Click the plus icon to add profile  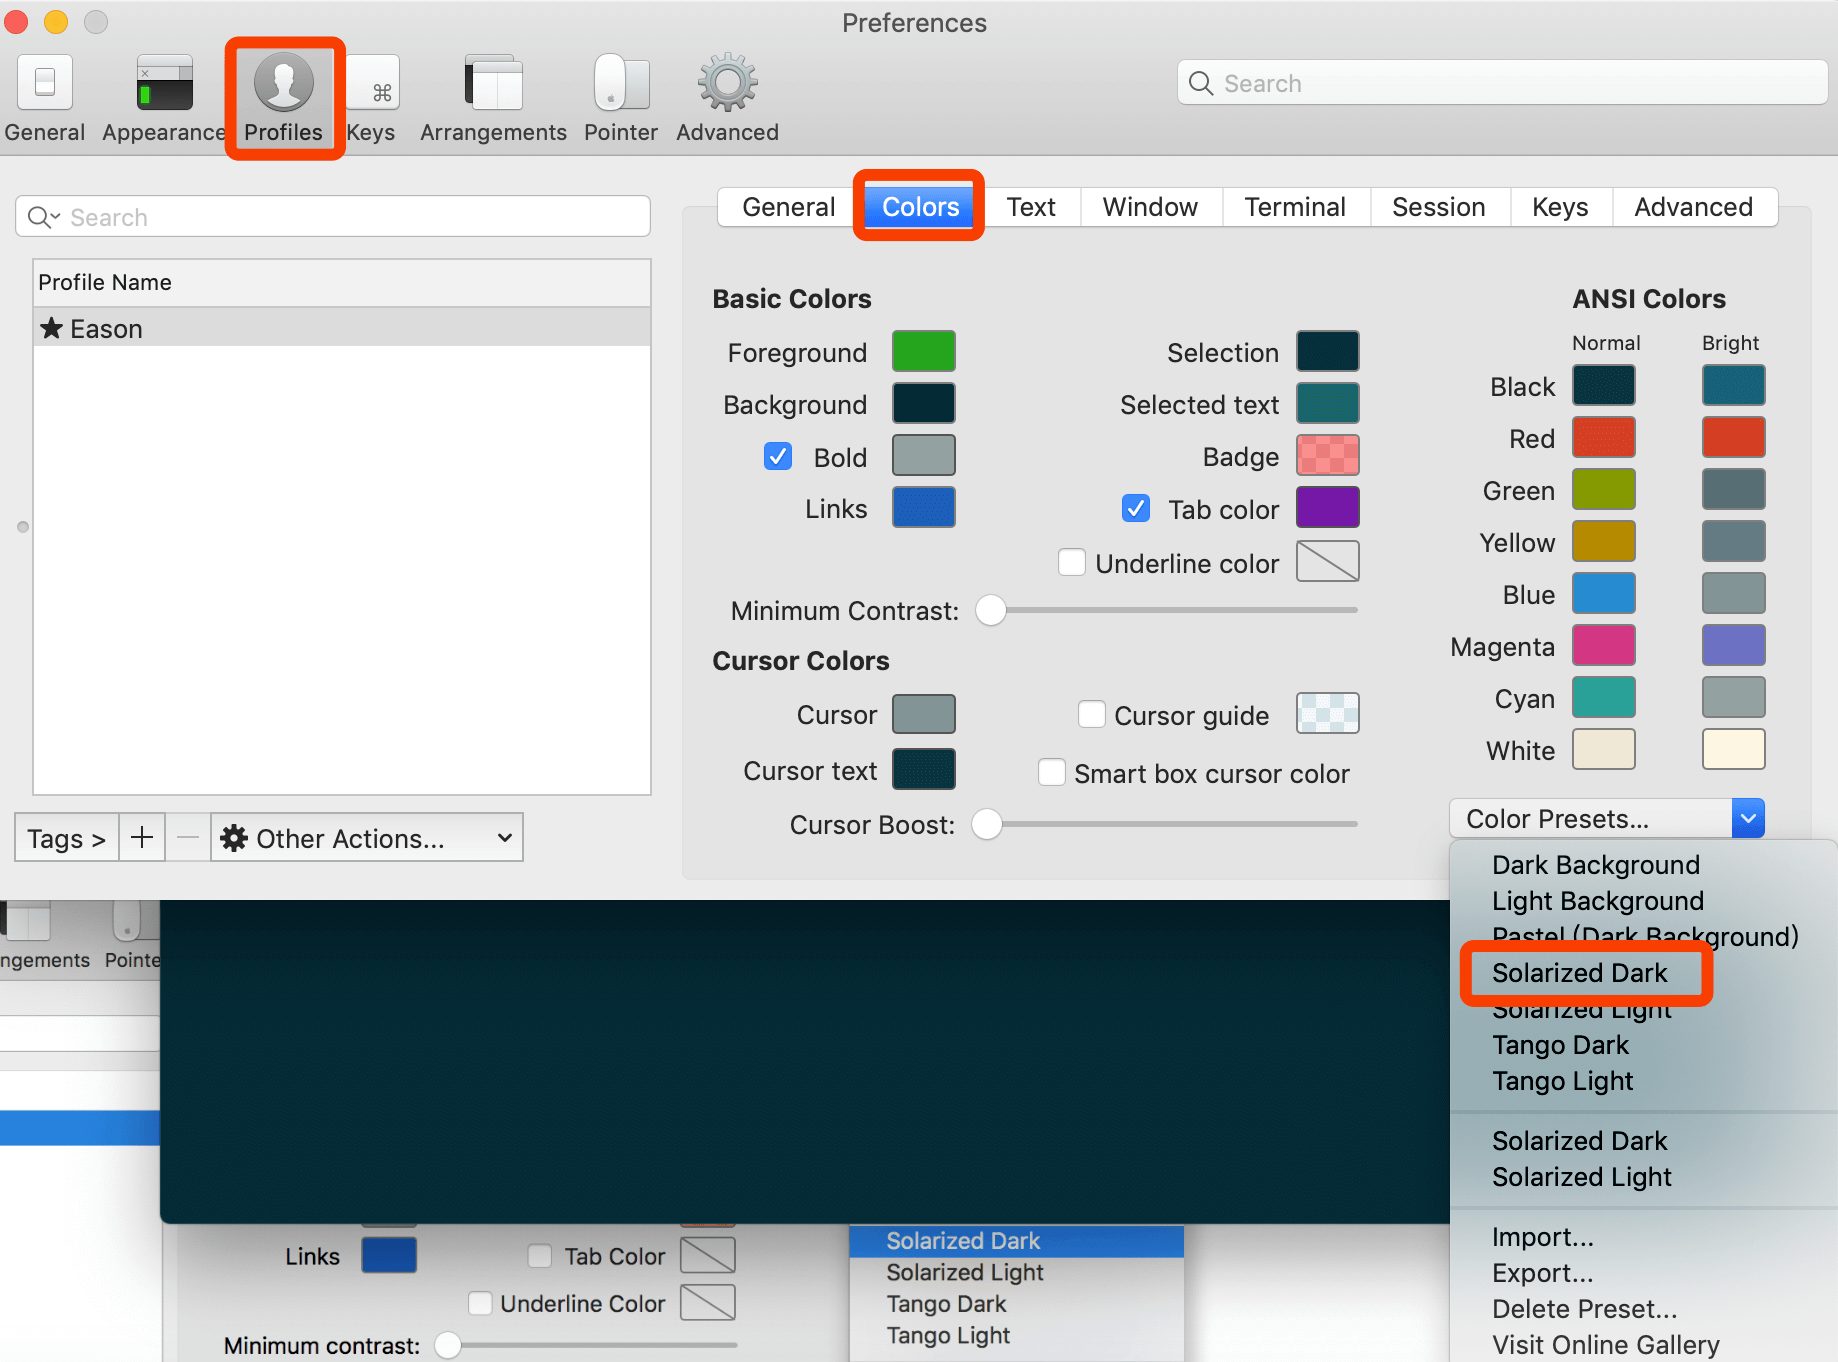[x=142, y=838]
